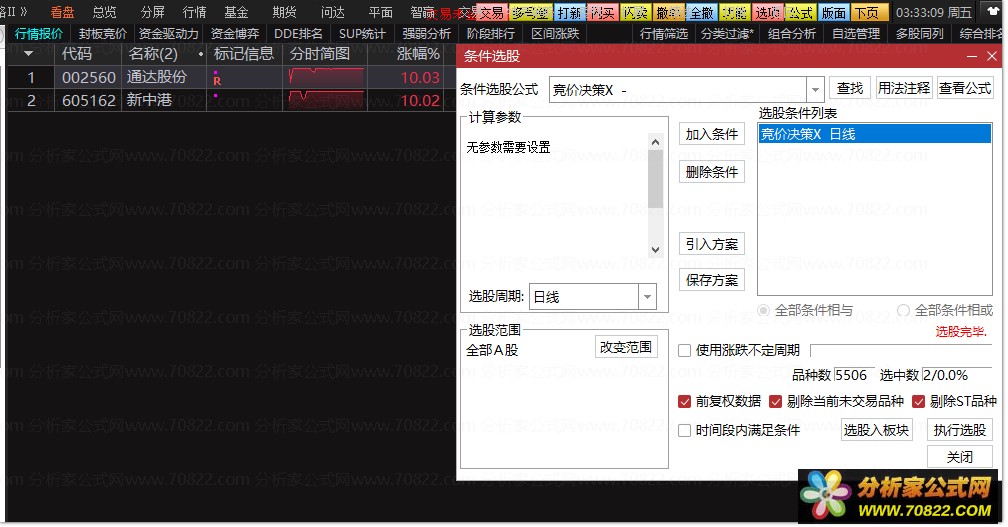Viewport: 1008px width, 527px height.
Task: Enable 使用涨跌不定周期 checkbox
Action: coord(685,351)
